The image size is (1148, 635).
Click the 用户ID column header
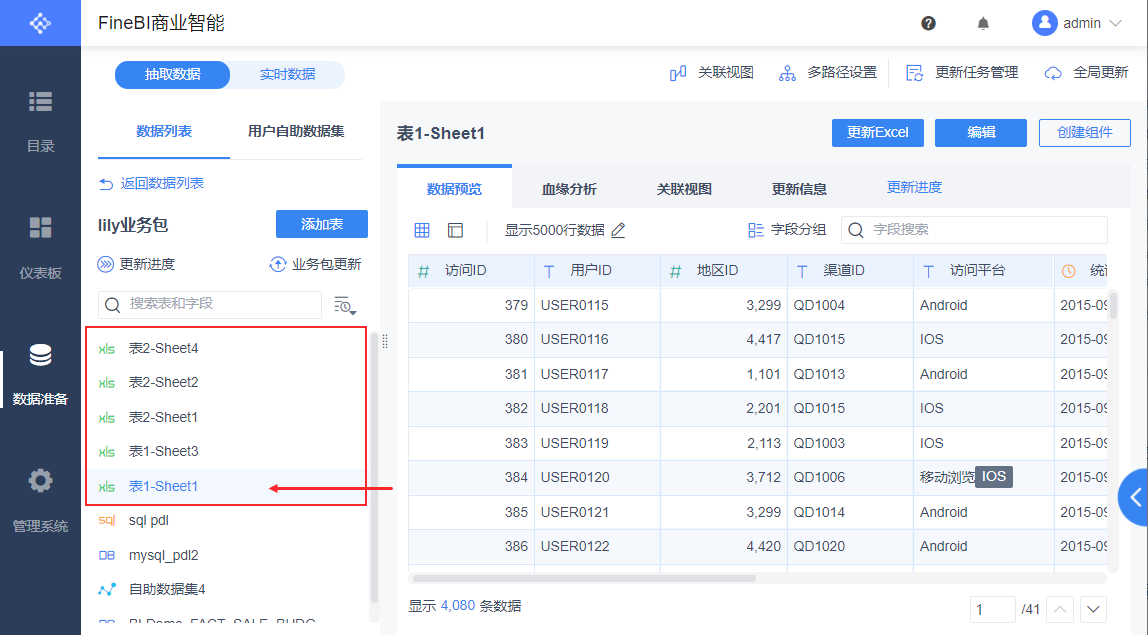point(597,271)
